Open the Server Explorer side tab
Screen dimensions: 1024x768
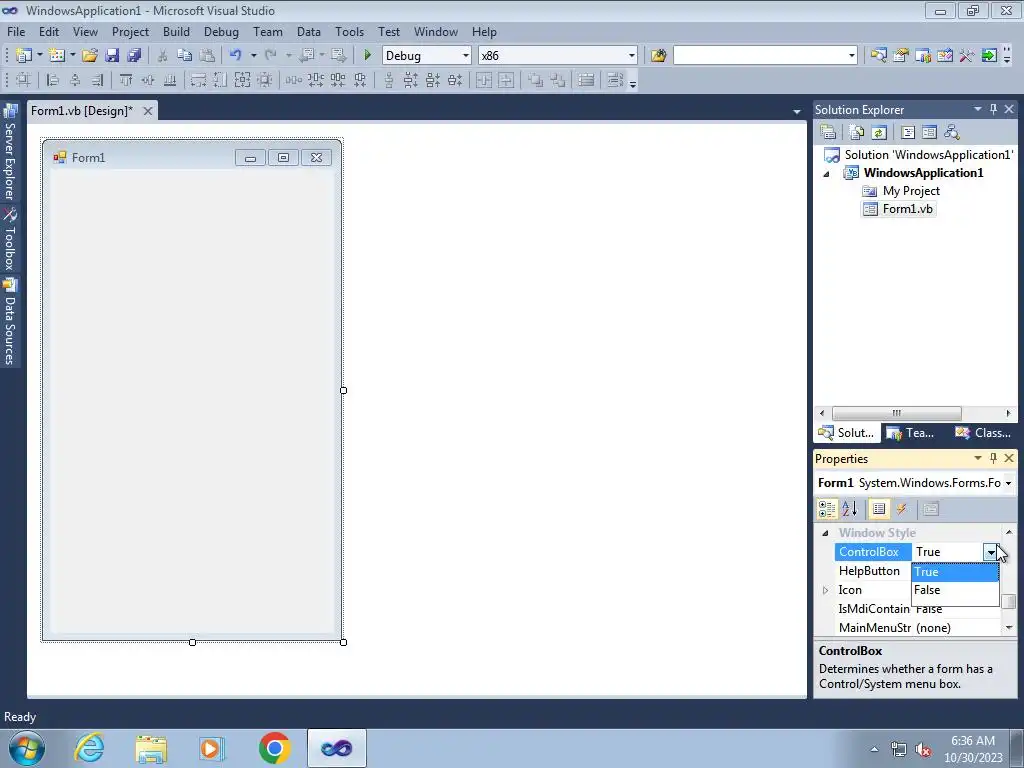(x=10, y=153)
